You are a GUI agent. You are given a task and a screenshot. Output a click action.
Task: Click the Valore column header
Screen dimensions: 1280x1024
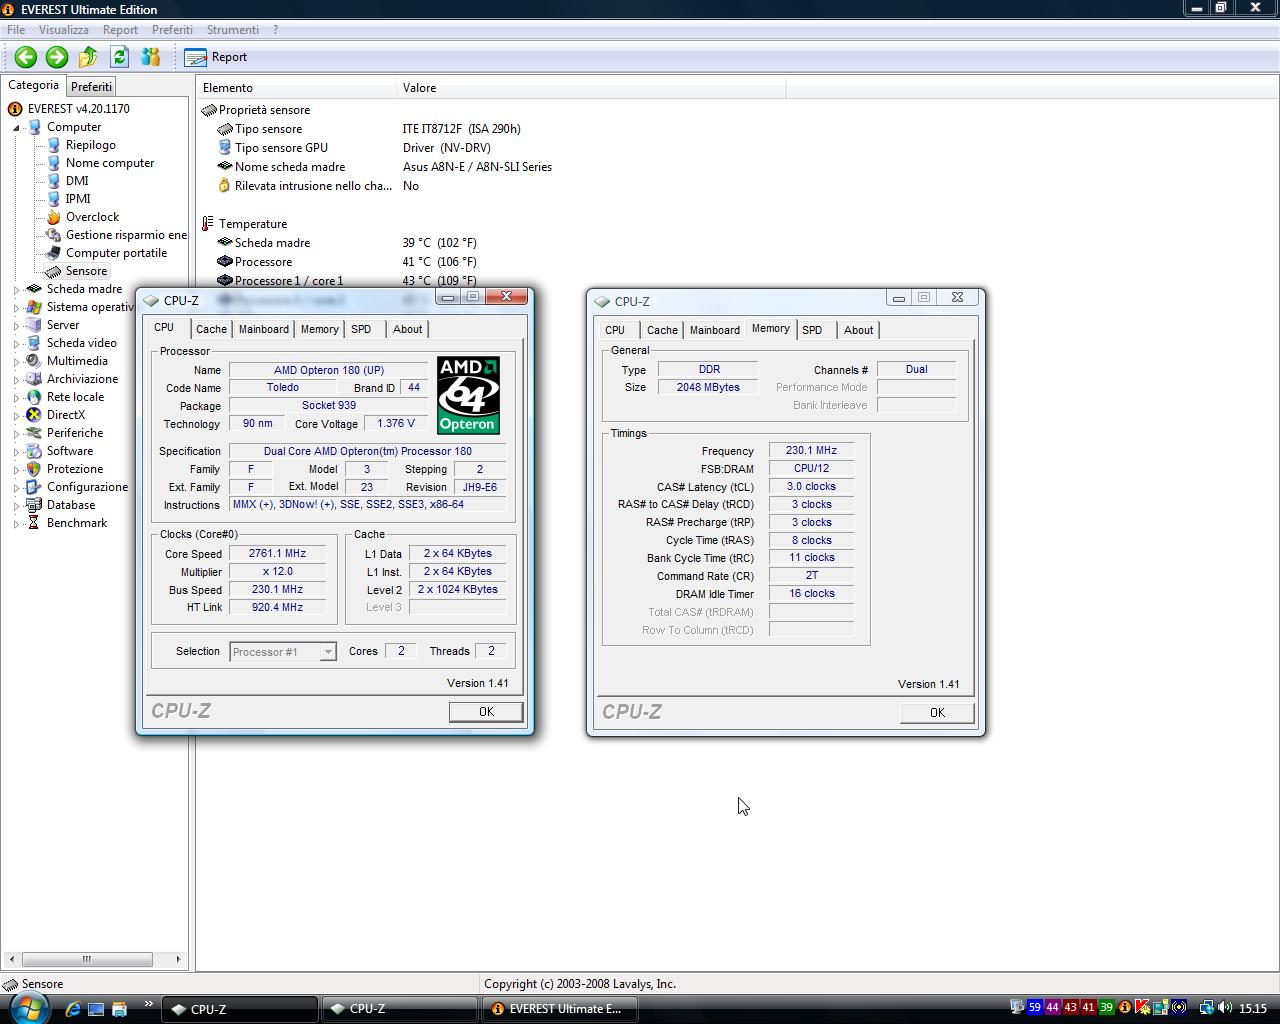point(591,88)
